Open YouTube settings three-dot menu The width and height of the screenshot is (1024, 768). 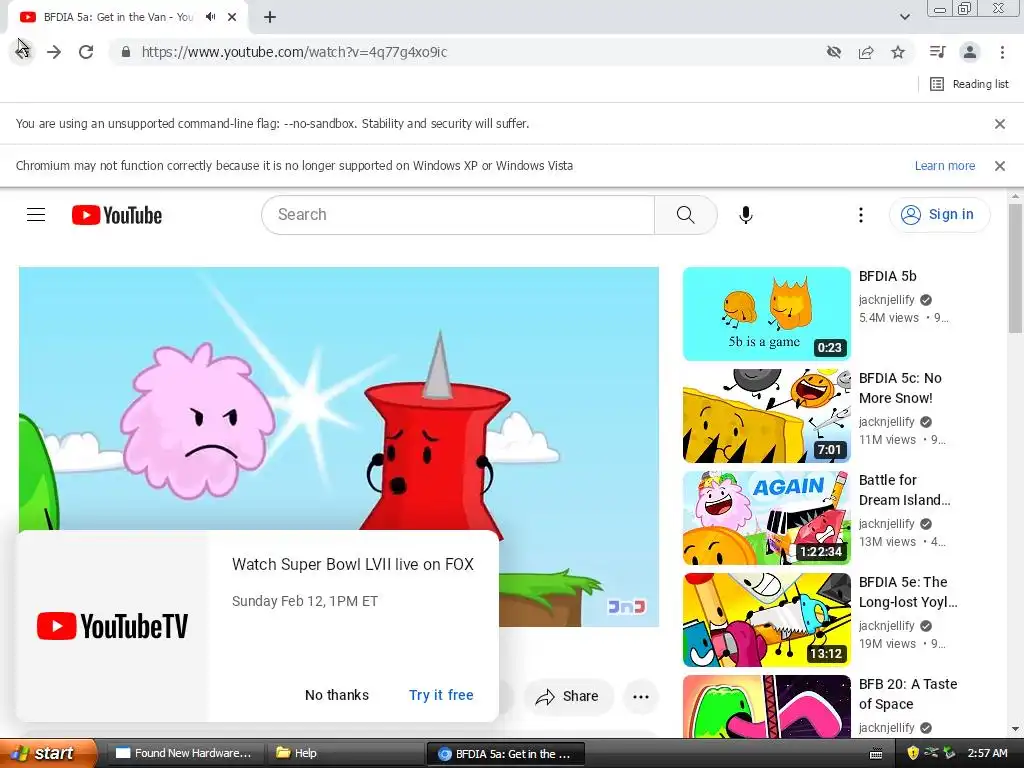coord(861,214)
